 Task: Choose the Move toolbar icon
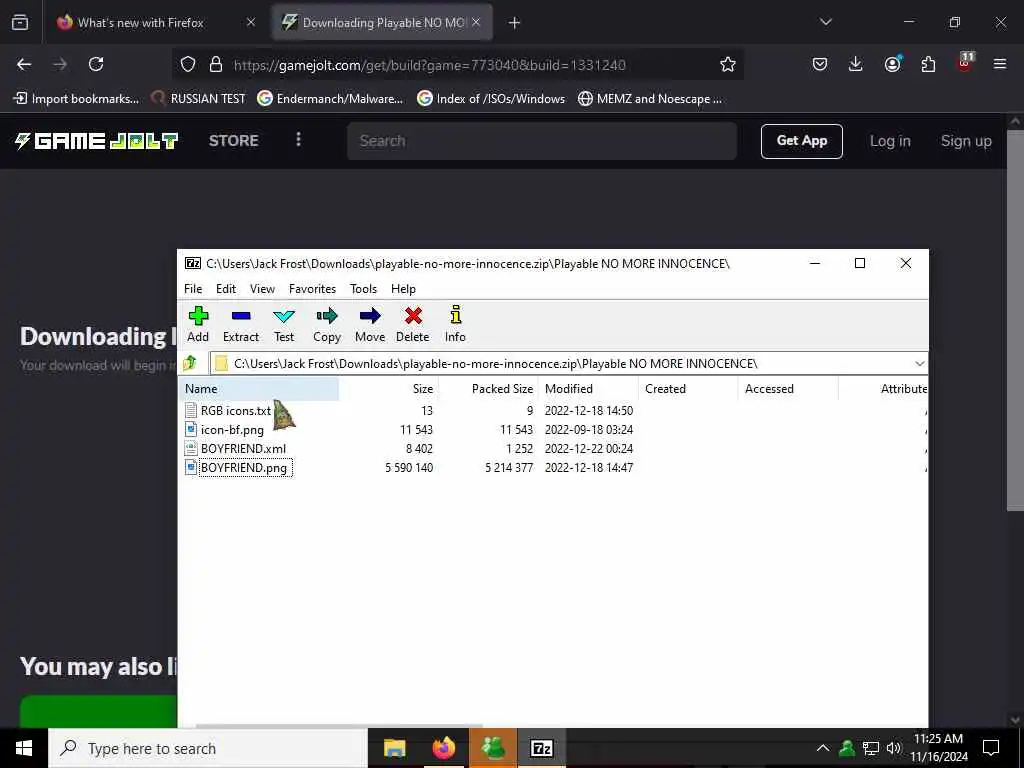[x=370, y=325]
